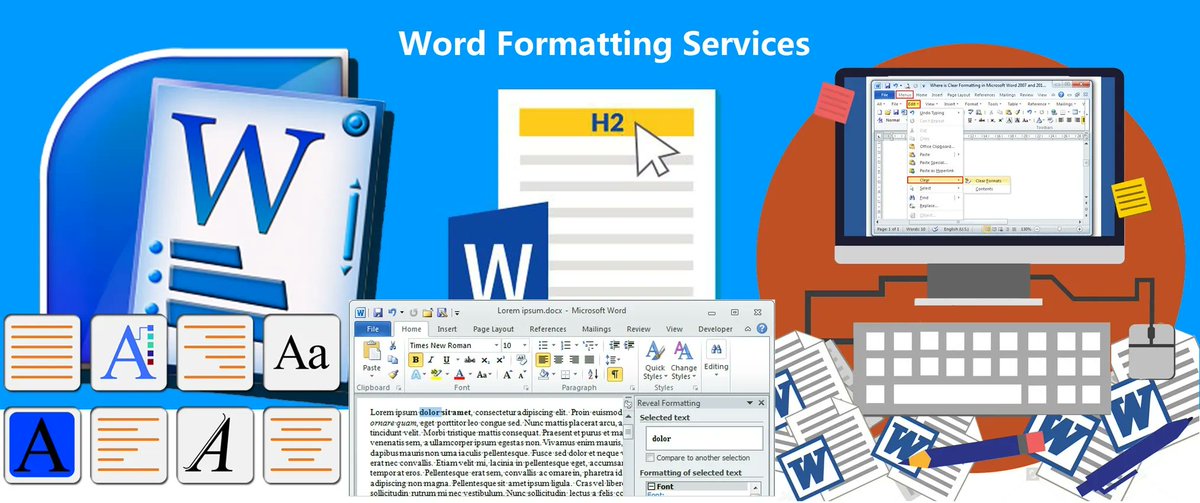1200x503 pixels.
Task: Toggle Strikethrough abc button
Action: pos(469,360)
